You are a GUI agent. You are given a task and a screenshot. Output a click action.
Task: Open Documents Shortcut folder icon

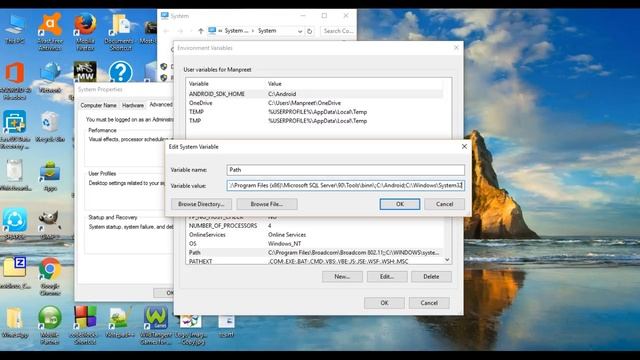119,32
